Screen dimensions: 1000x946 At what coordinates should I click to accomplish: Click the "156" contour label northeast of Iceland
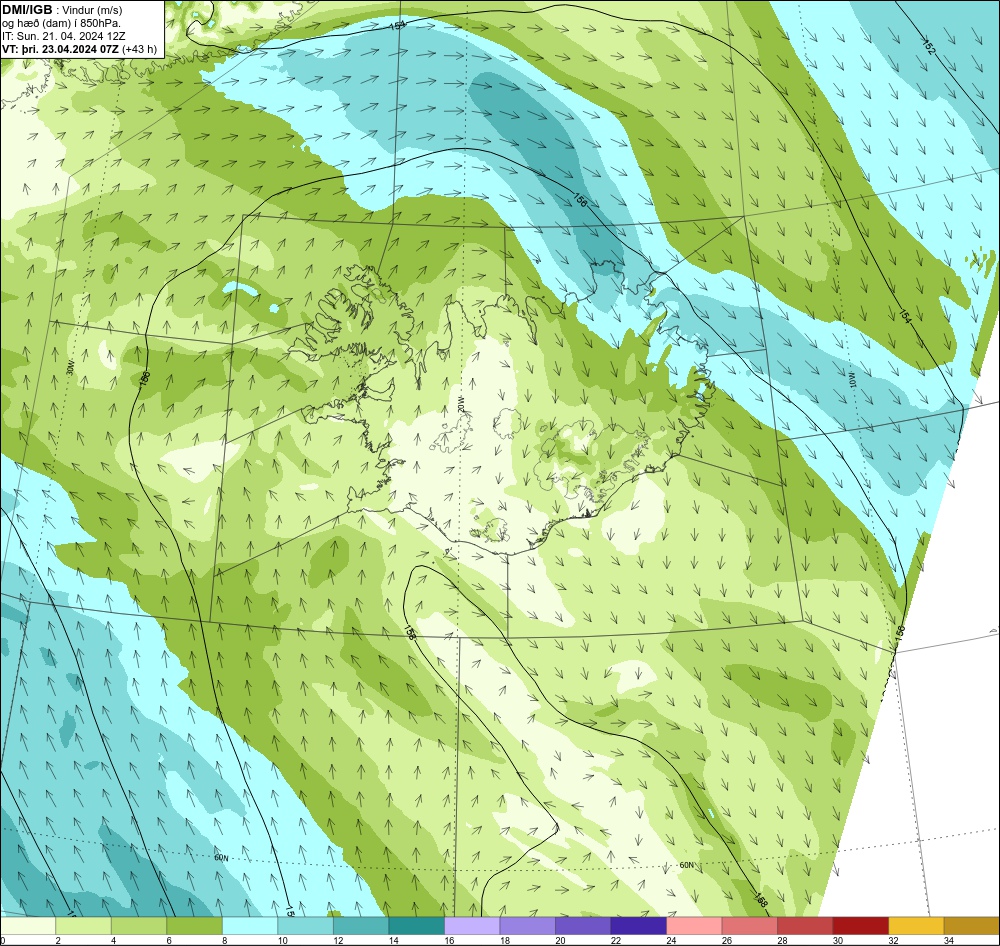(580, 200)
